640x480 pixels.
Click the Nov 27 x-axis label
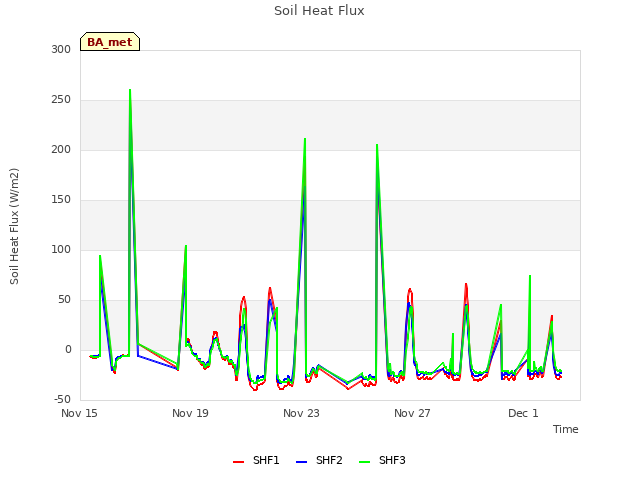(x=412, y=413)
